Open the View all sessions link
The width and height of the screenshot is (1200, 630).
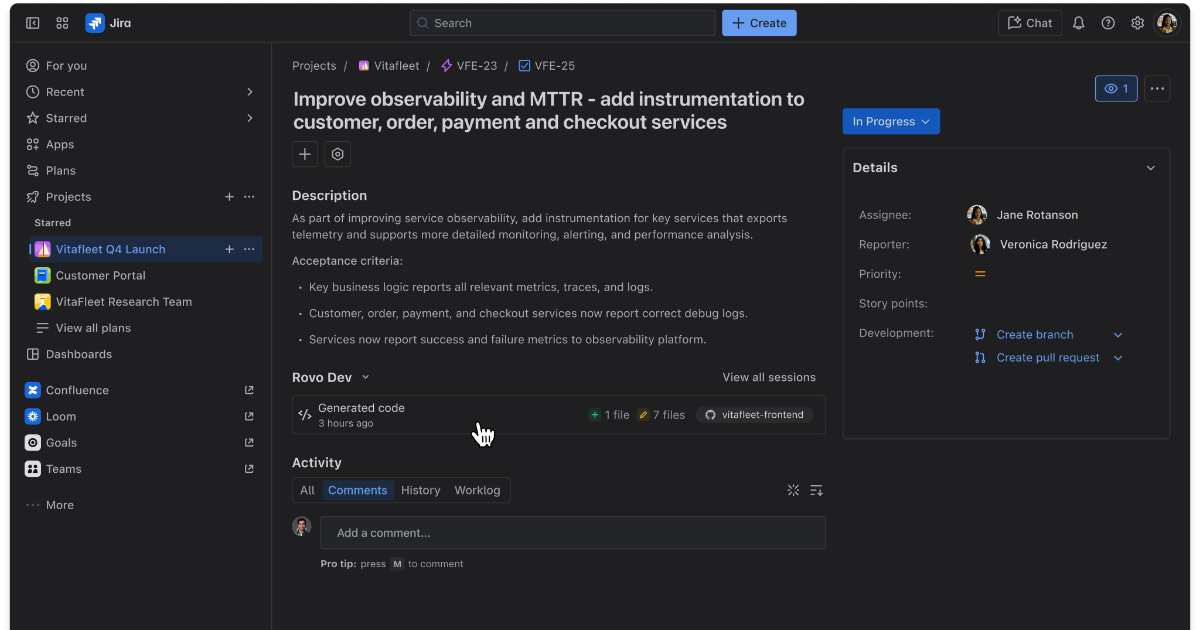tap(769, 377)
